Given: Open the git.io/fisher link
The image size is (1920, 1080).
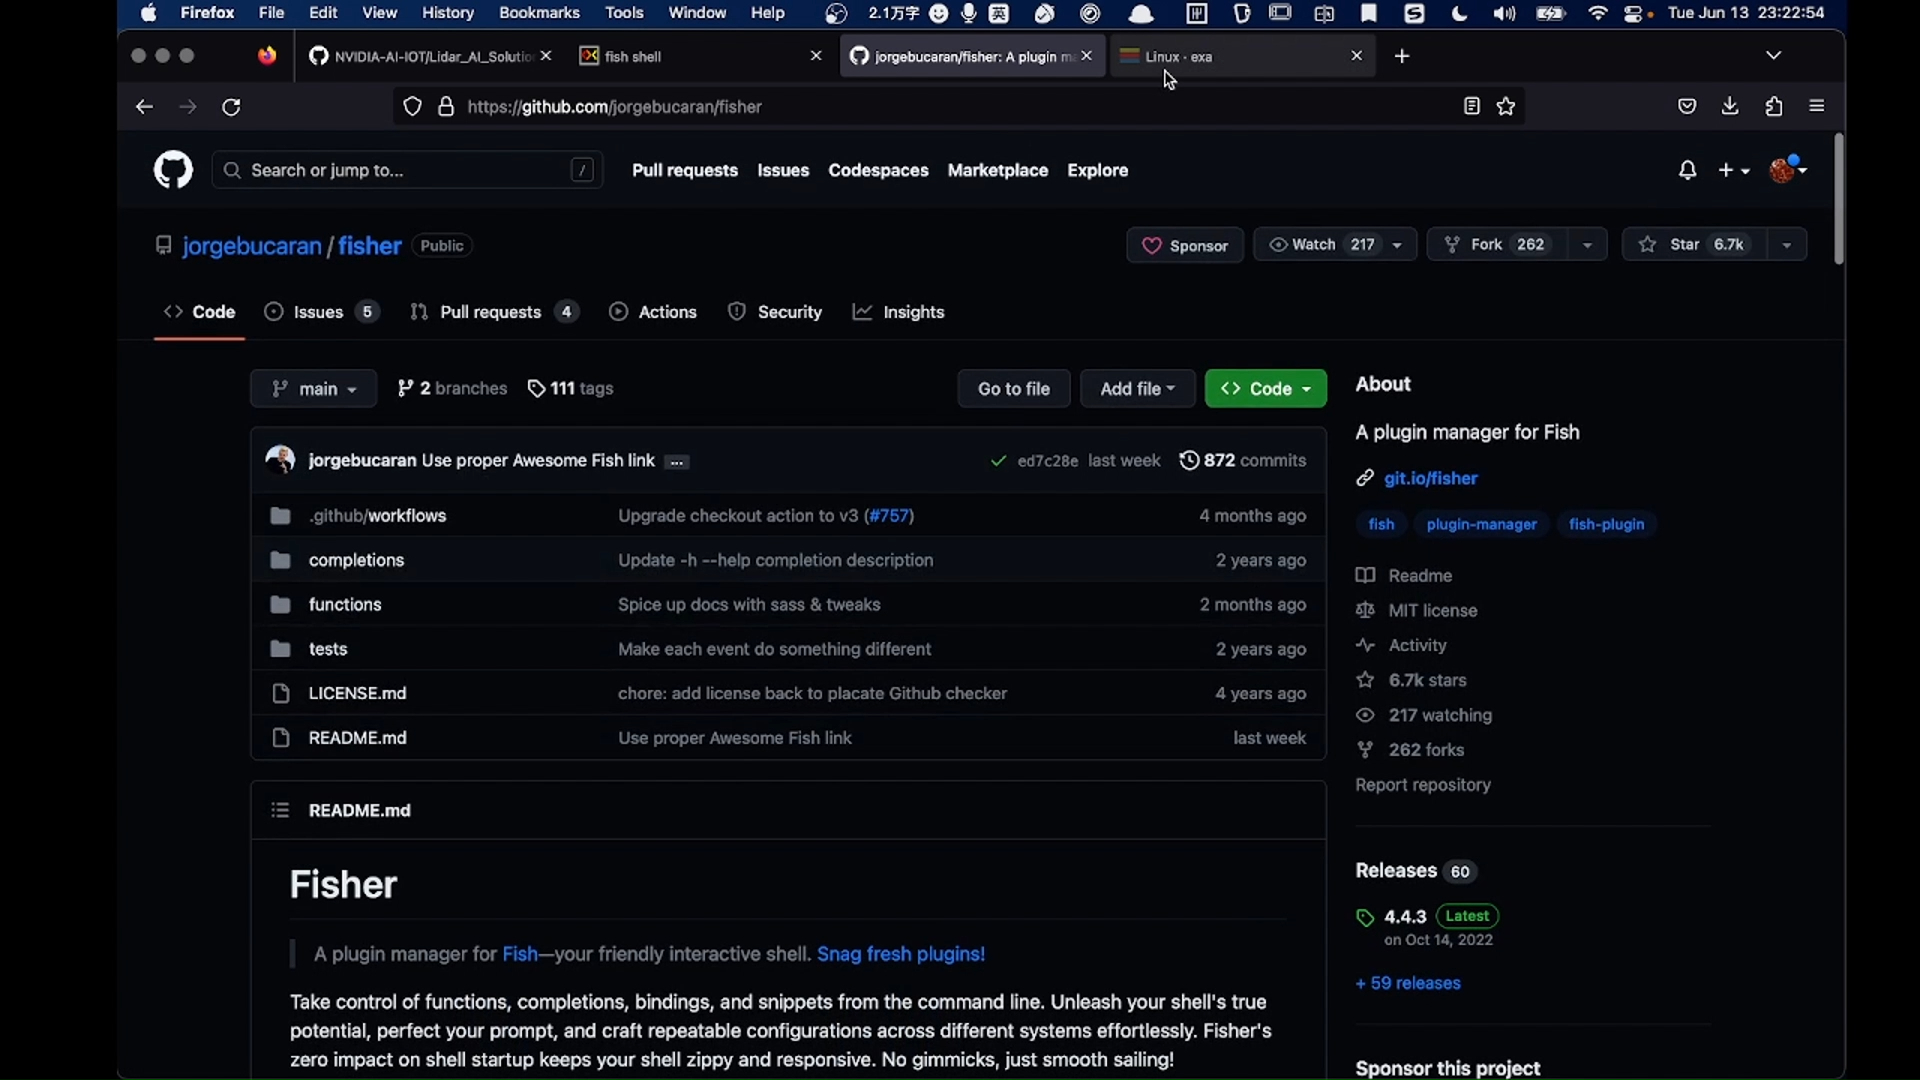Looking at the screenshot, I should click(x=1430, y=478).
